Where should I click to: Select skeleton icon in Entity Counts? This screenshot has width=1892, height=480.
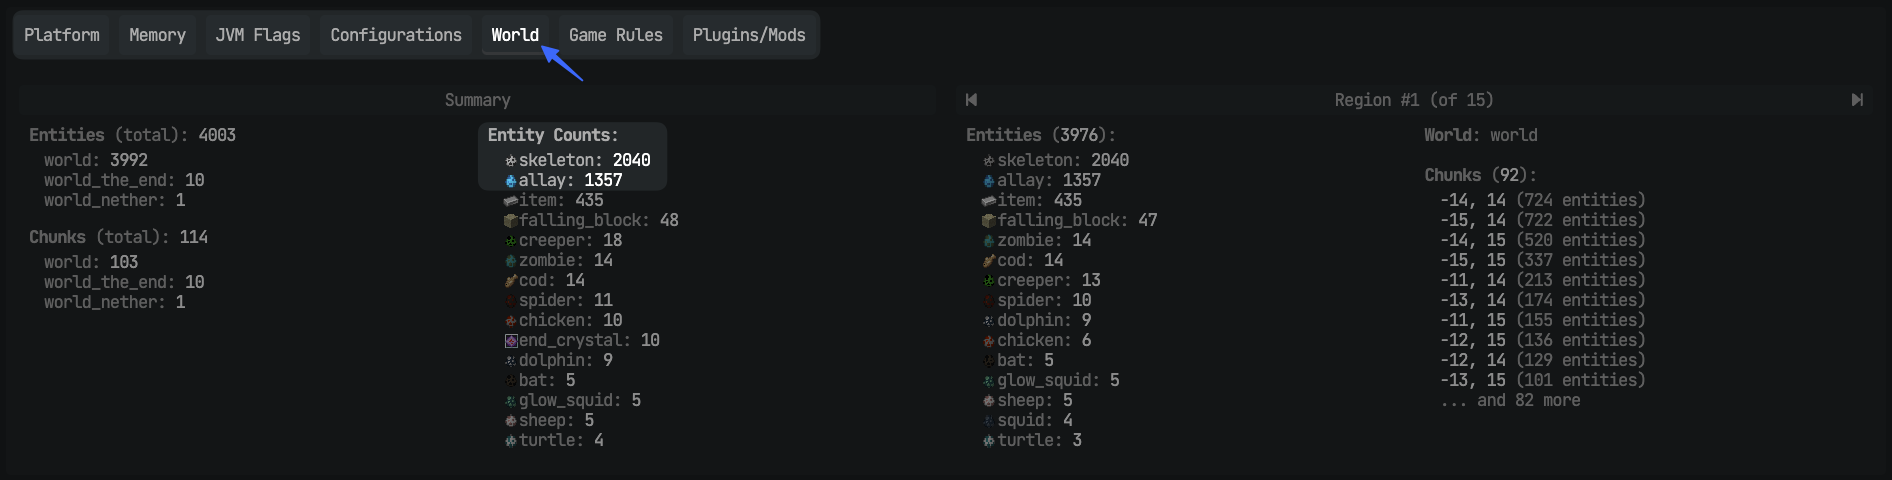[511, 160]
